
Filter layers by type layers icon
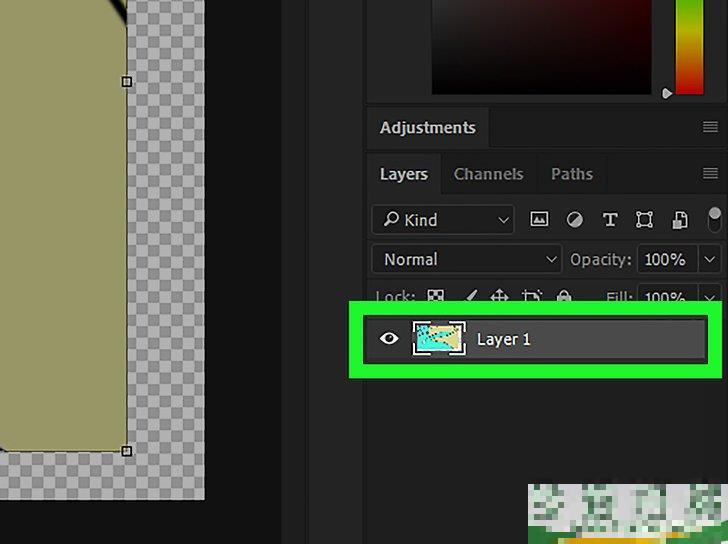click(609, 220)
